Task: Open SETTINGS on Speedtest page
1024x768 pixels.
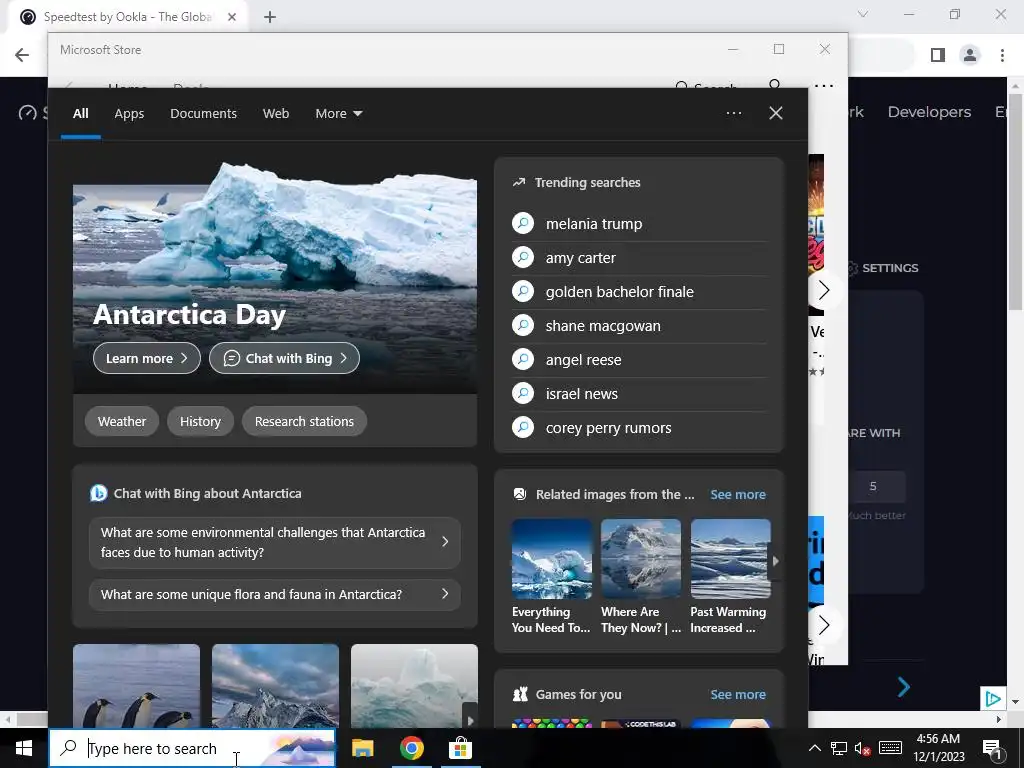Action: (882, 268)
